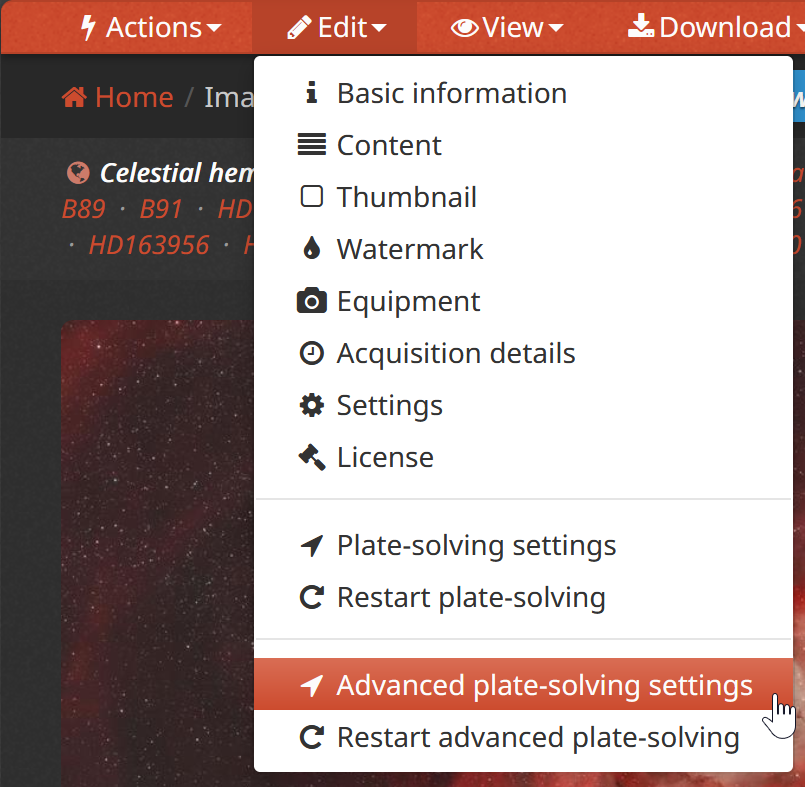Click the refresh icon for Restart plate-solving
This screenshot has height=787, width=805.
[312, 597]
